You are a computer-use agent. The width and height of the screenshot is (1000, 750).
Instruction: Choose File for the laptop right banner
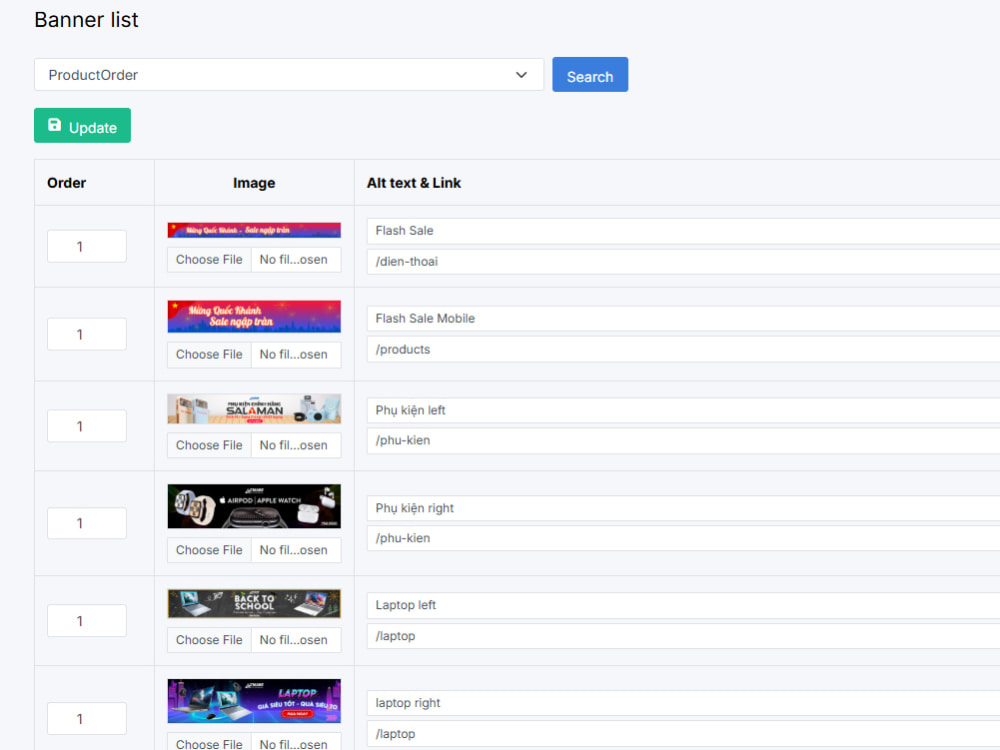(209, 742)
